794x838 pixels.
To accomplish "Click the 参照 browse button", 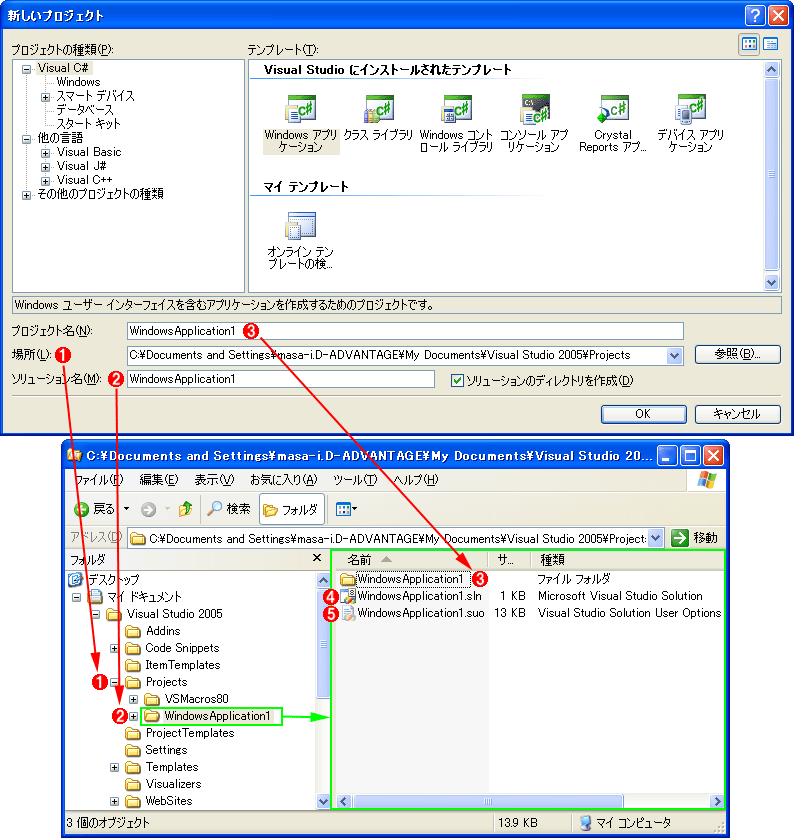I will click(737, 354).
